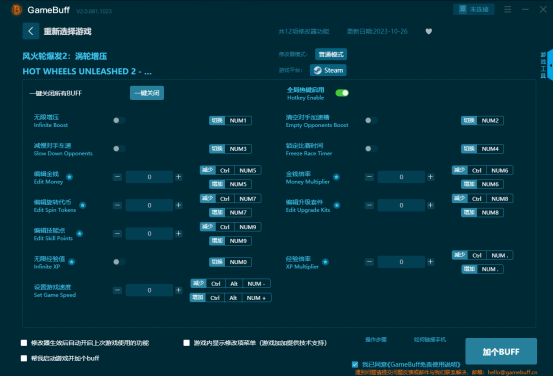Decrease the XP Multiplier value

[369, 262]
